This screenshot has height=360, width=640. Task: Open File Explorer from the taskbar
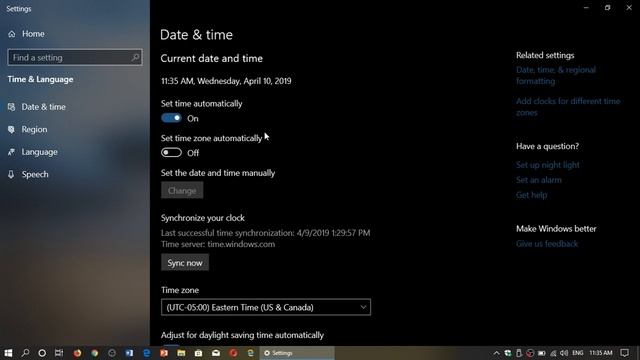(181, 353)
